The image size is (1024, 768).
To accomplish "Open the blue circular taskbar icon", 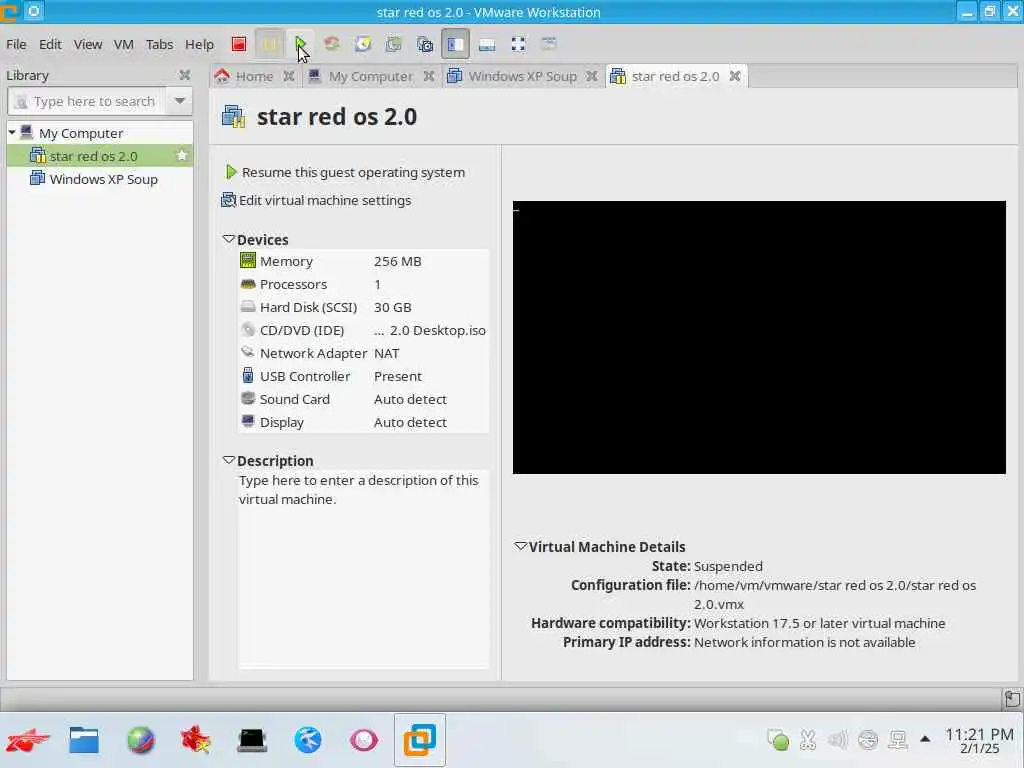I will [308, 740].
